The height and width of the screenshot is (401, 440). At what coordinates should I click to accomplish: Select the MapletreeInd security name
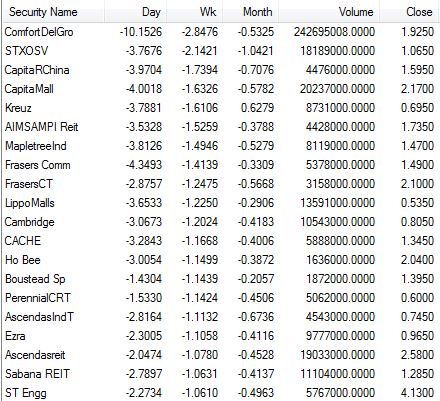(x=36, y=146)
